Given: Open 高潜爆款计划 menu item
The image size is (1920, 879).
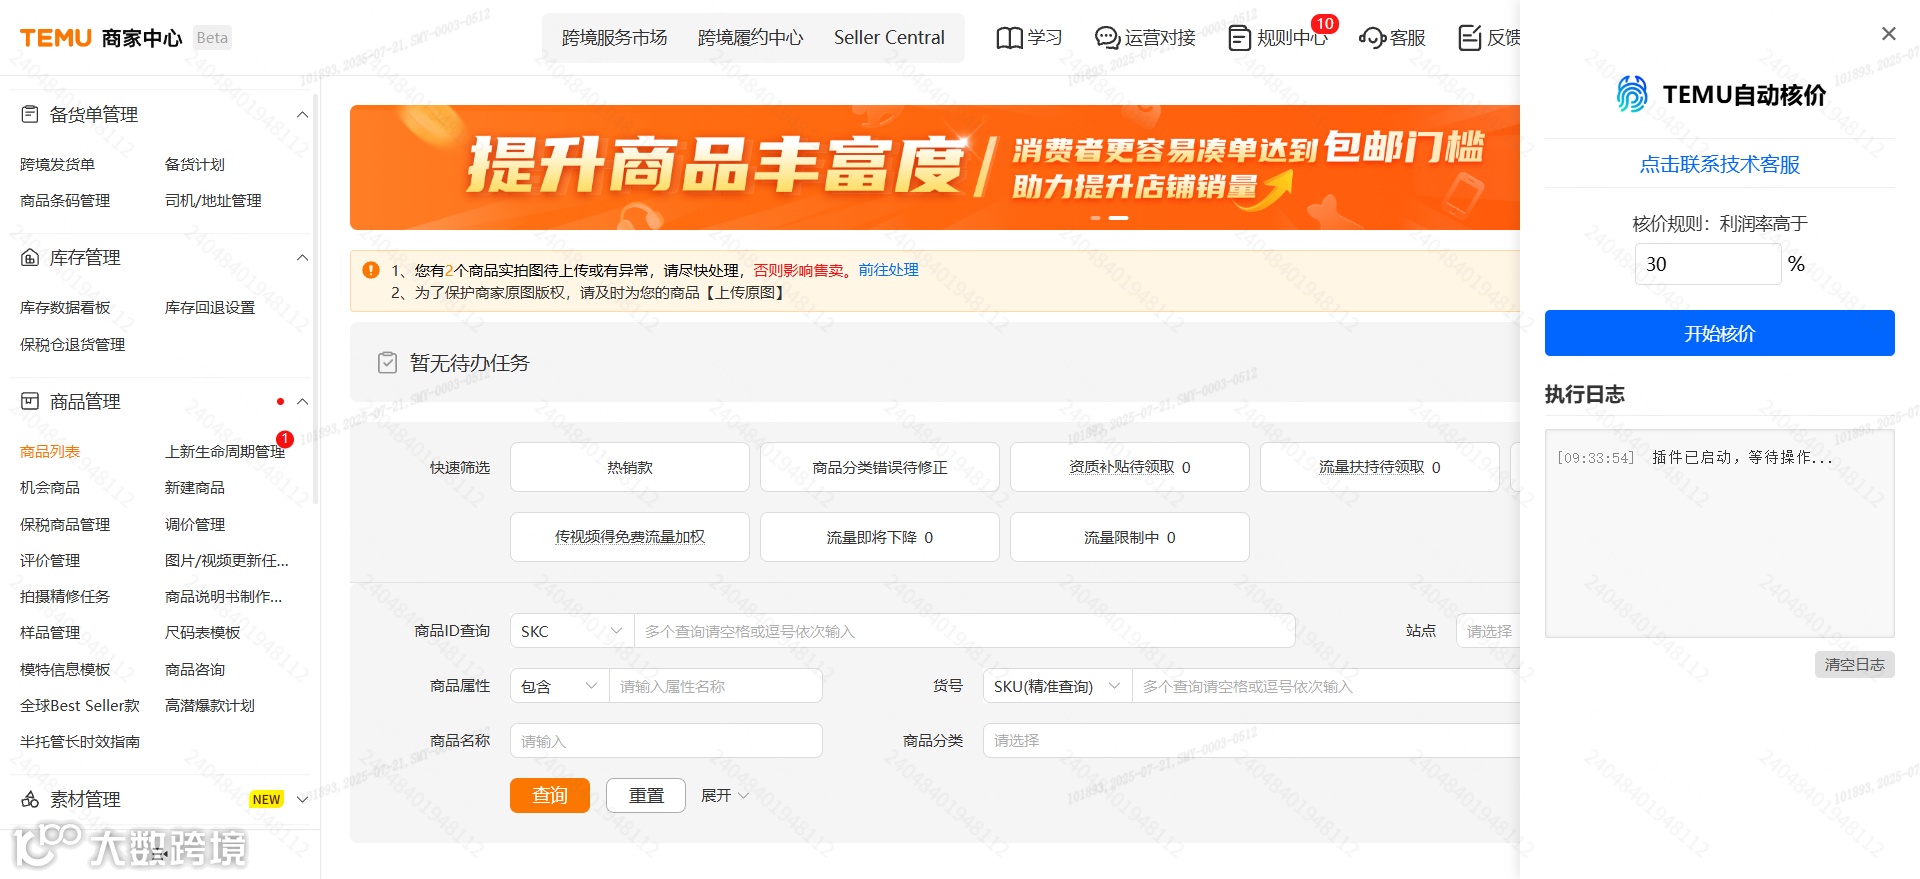Looking at the screenshot, I should point(210,705).
